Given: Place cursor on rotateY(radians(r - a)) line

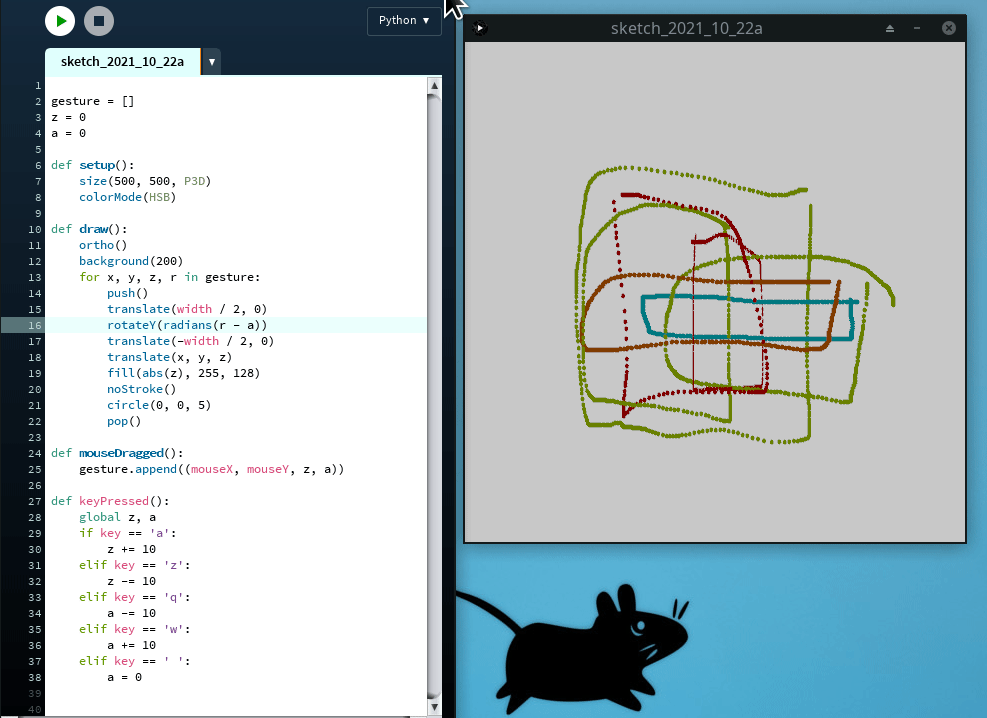Looking at the screenshot, I should [187, 325].
